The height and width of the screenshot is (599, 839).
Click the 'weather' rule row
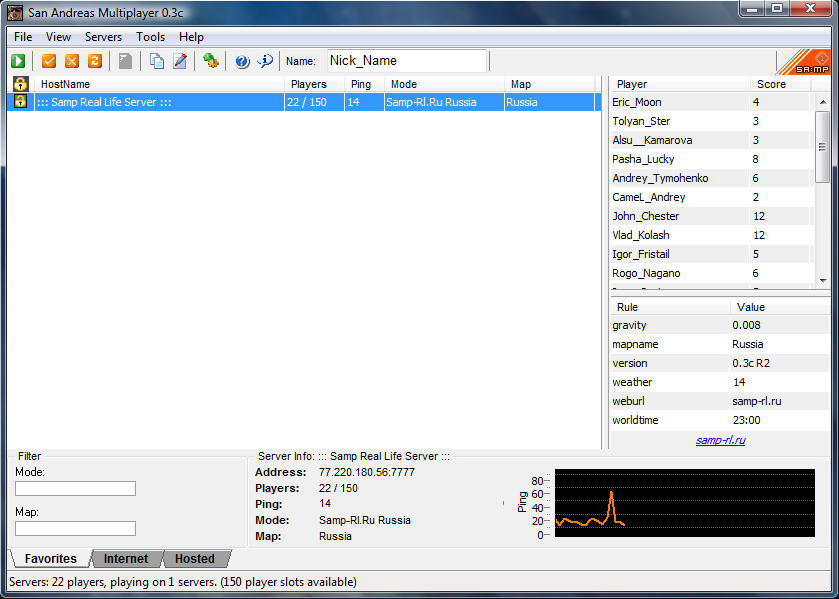(720, 382)
